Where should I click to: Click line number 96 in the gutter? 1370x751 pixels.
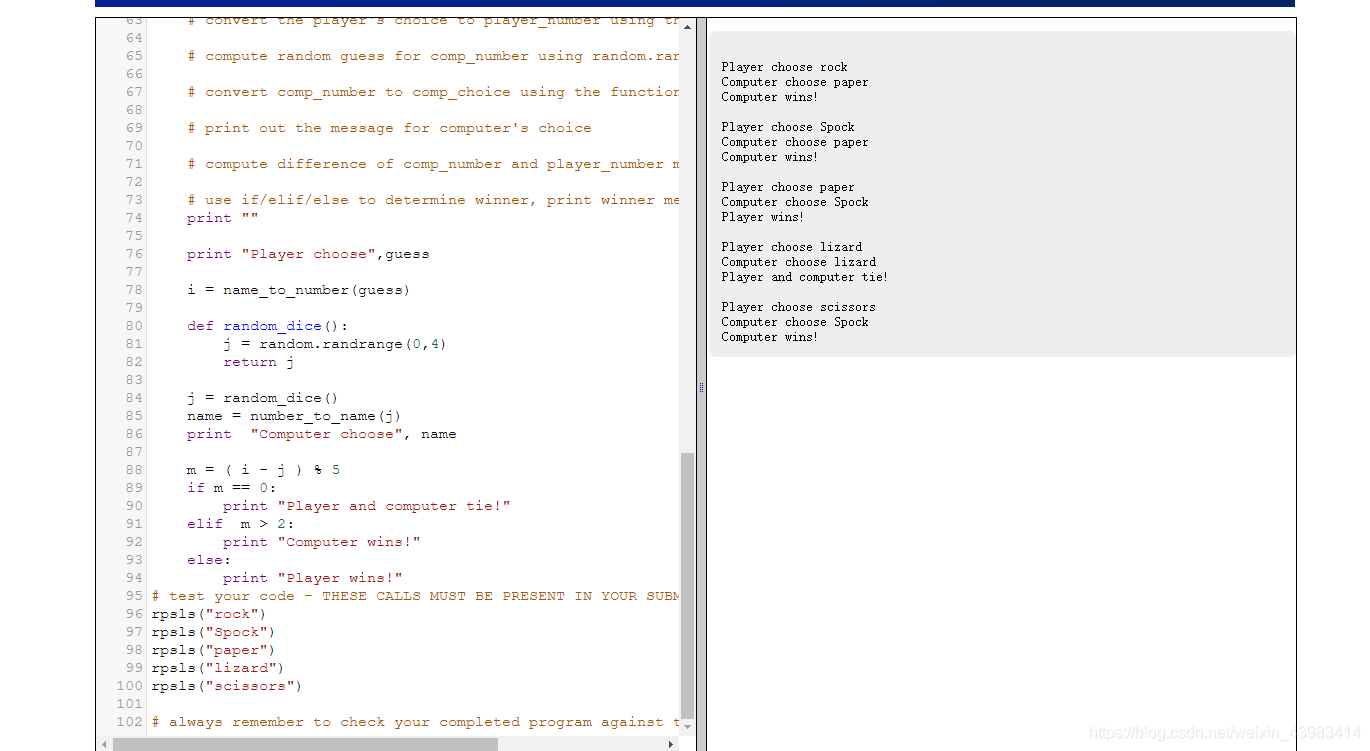pos(134,614)
